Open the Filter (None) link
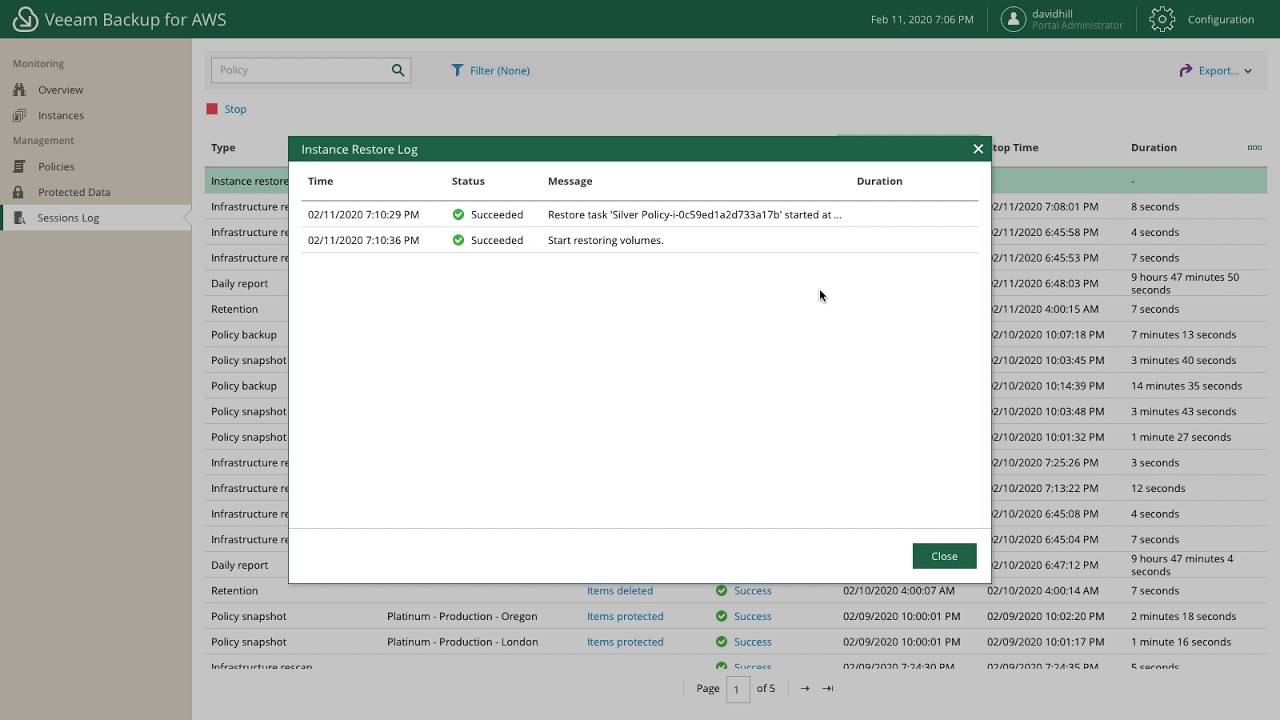Screen dimensions: 1280x720 [500, 71]
